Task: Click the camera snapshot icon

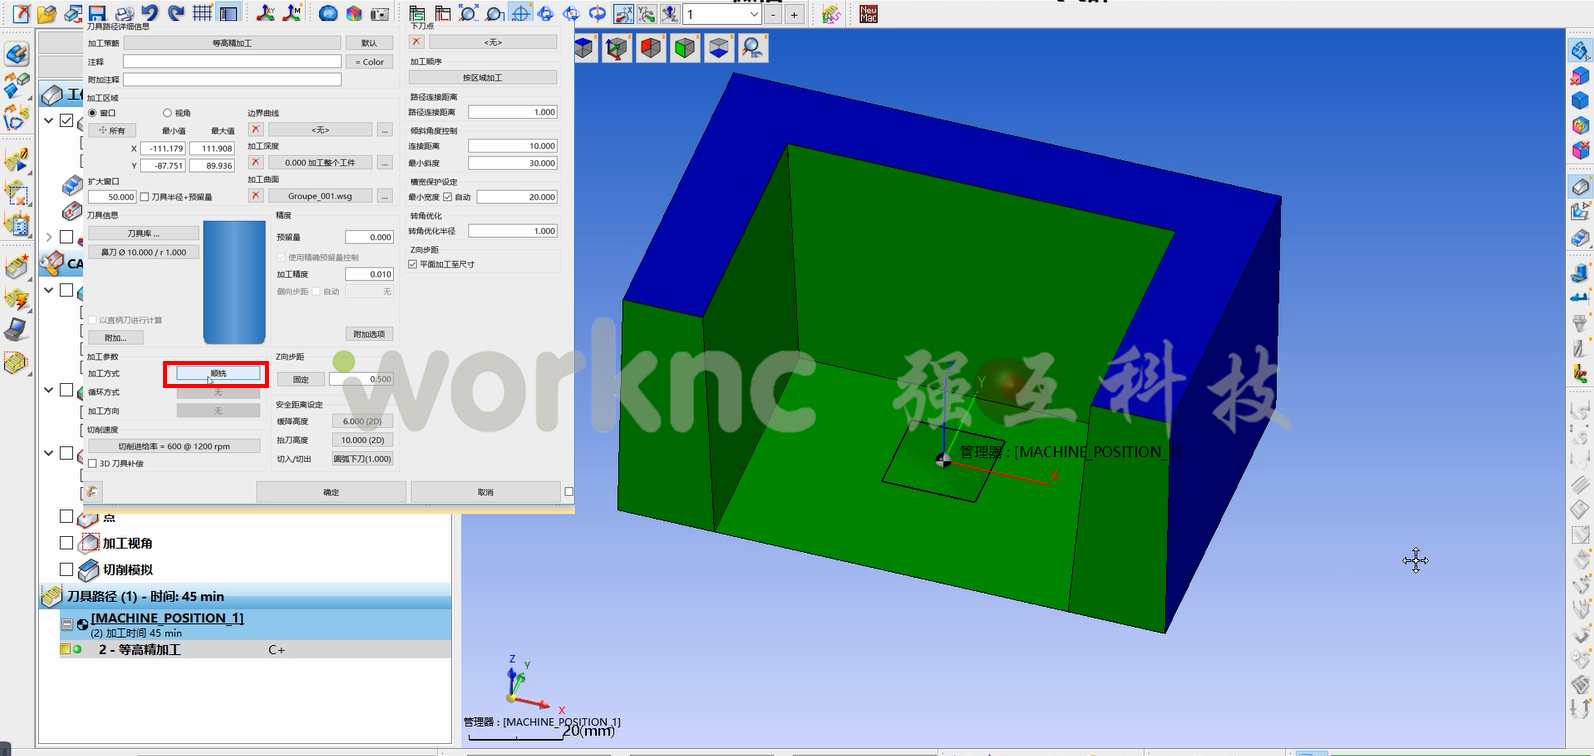Action: 380,14
